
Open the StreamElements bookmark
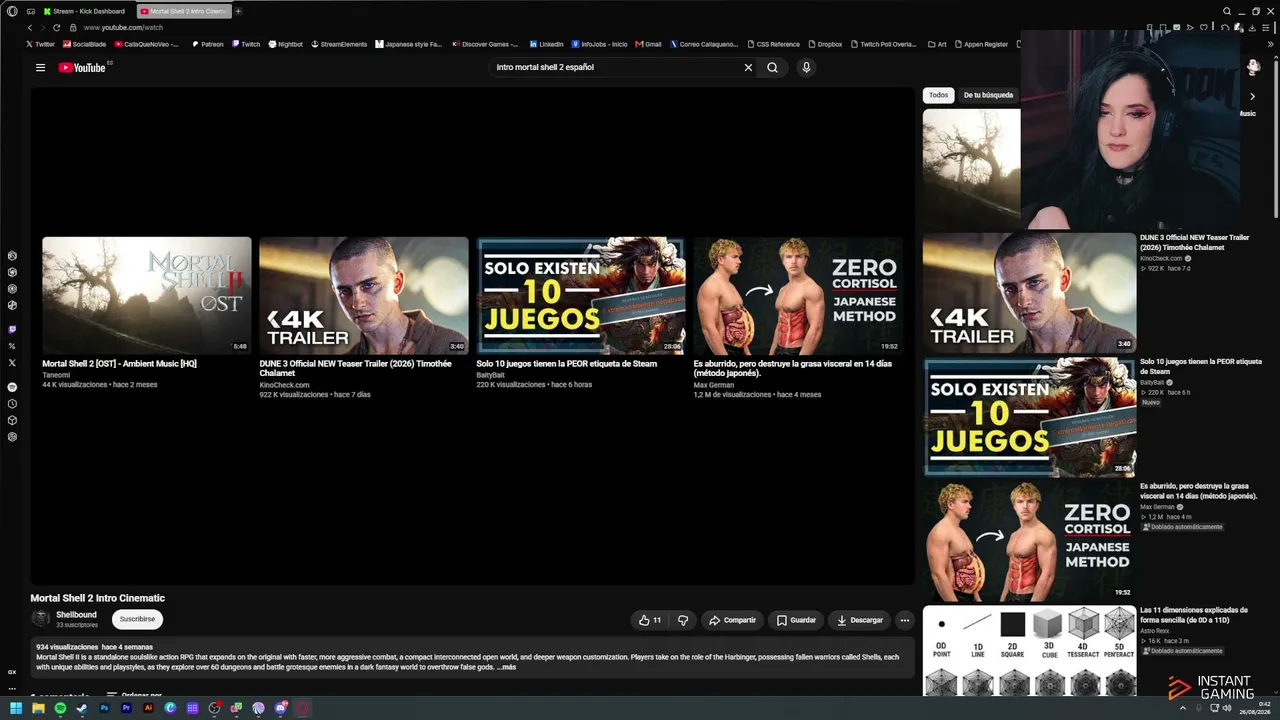339,44
